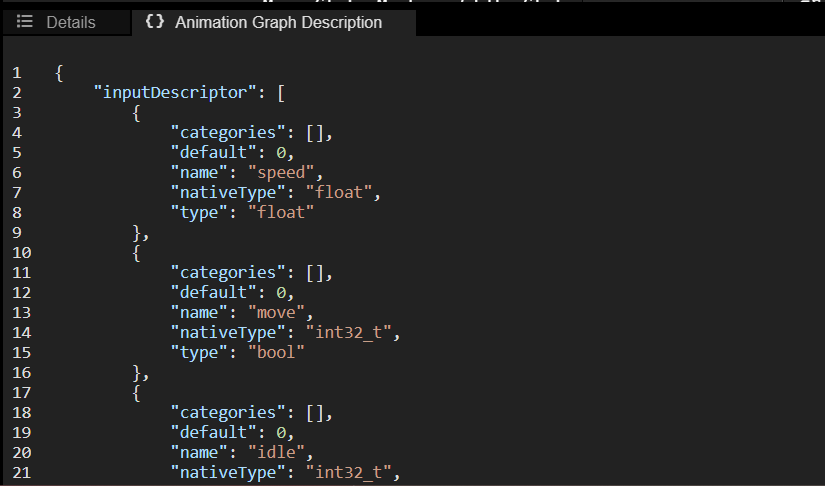Screen dimensions: 825x486
Task: Click the curly braces icon on Animation Graph Description tab
Action: point(155,22)
